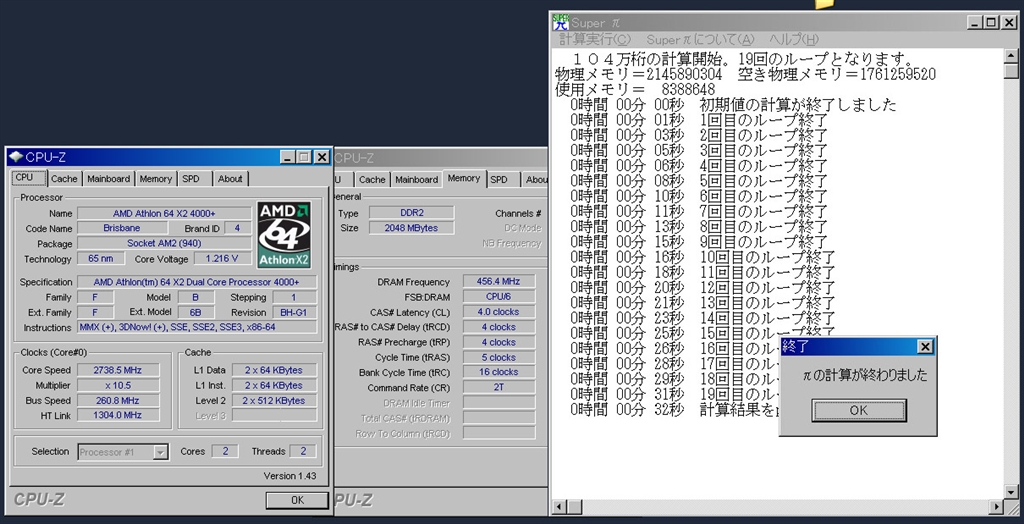Click Super Pi vertical scrollbar up arrow
The image size is (1024, 524).
(x=1011, y=56)
